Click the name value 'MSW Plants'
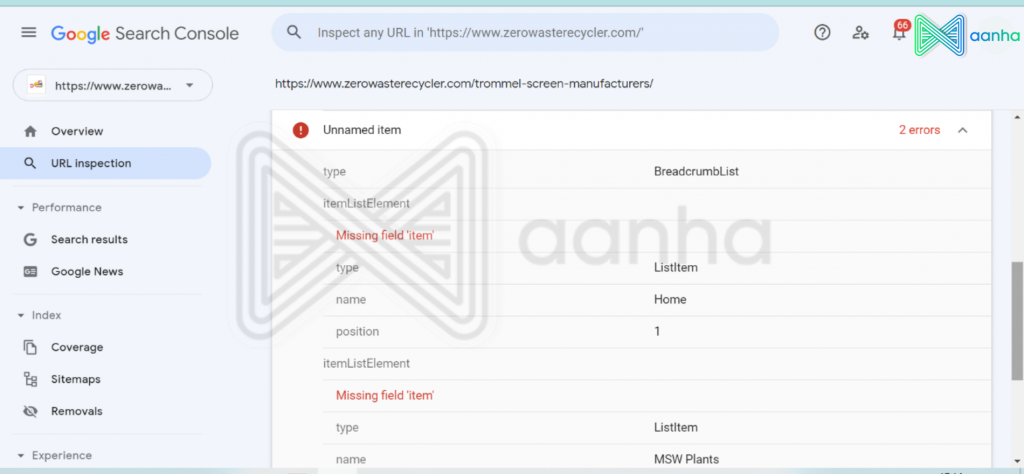 [x=686, y=460]
